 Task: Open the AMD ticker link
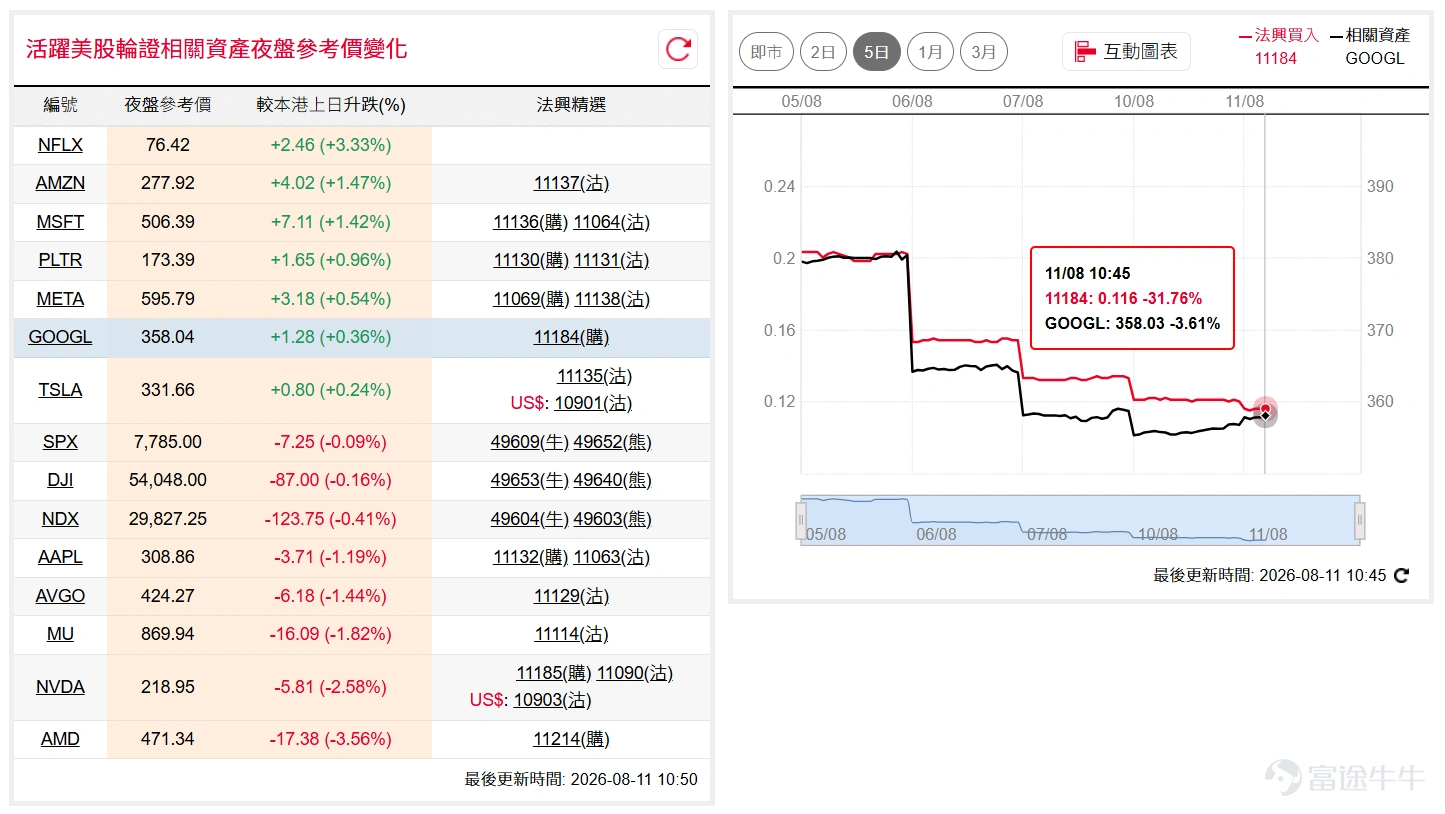click(x=60, y=739)
